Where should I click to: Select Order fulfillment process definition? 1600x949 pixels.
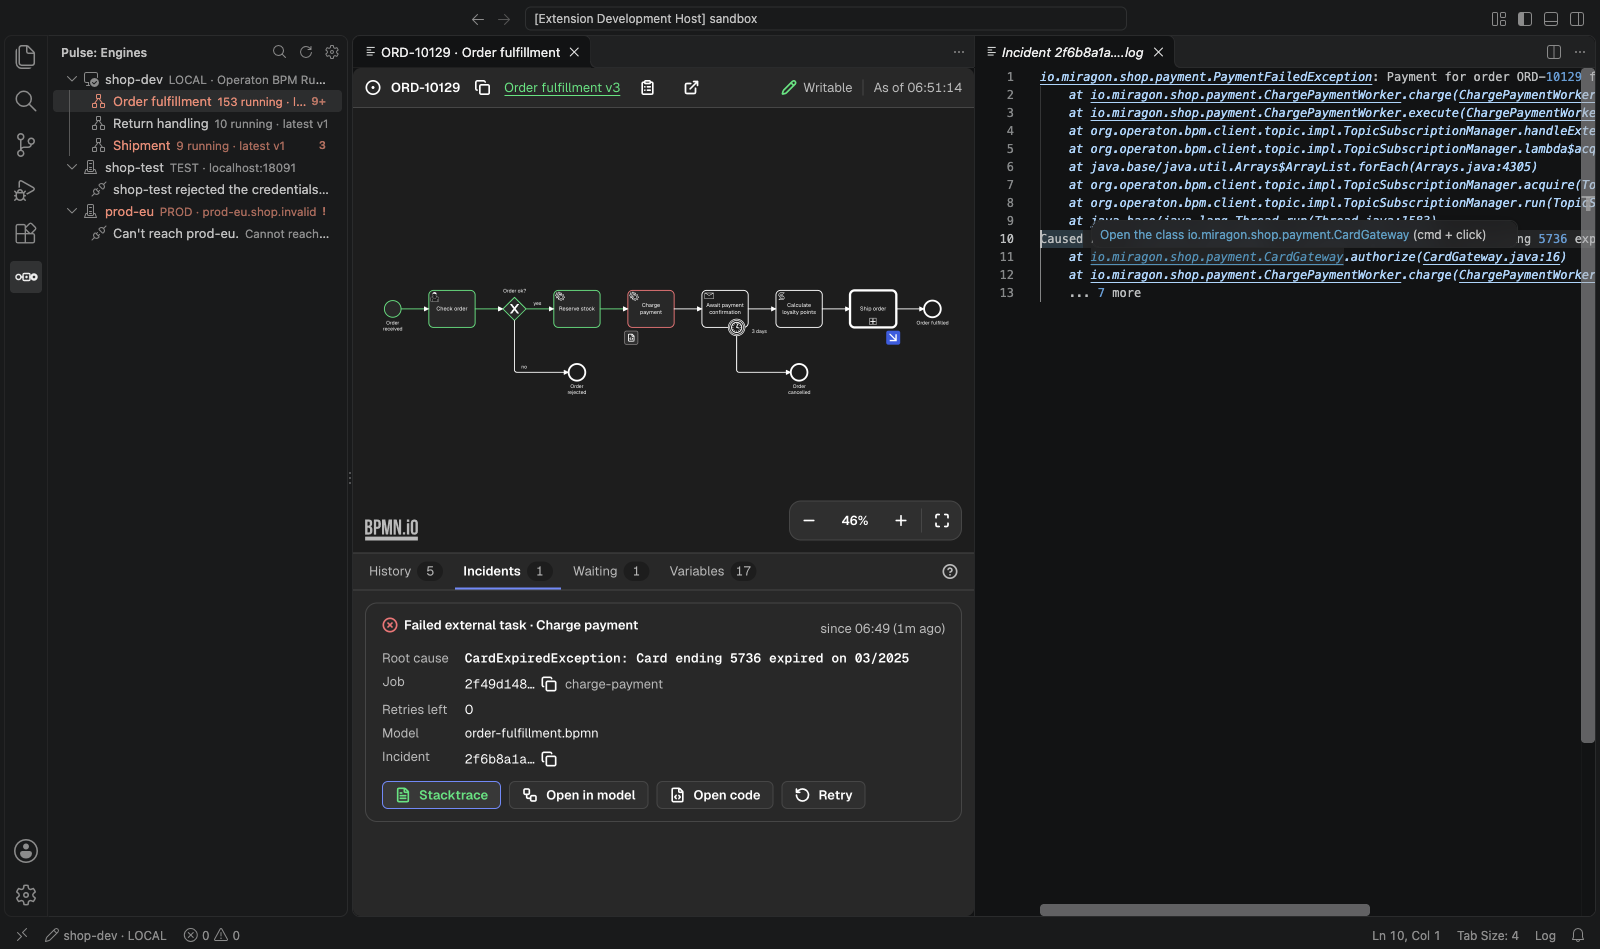tap(197, 101)
